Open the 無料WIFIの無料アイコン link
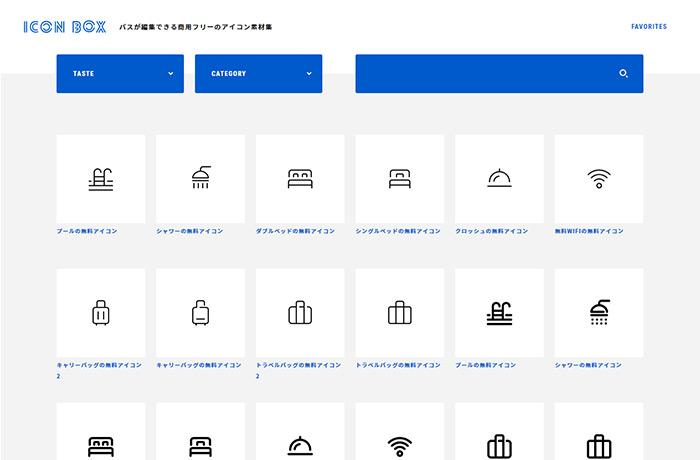Viewport: 700px width, 460px height. click(589, 231)
